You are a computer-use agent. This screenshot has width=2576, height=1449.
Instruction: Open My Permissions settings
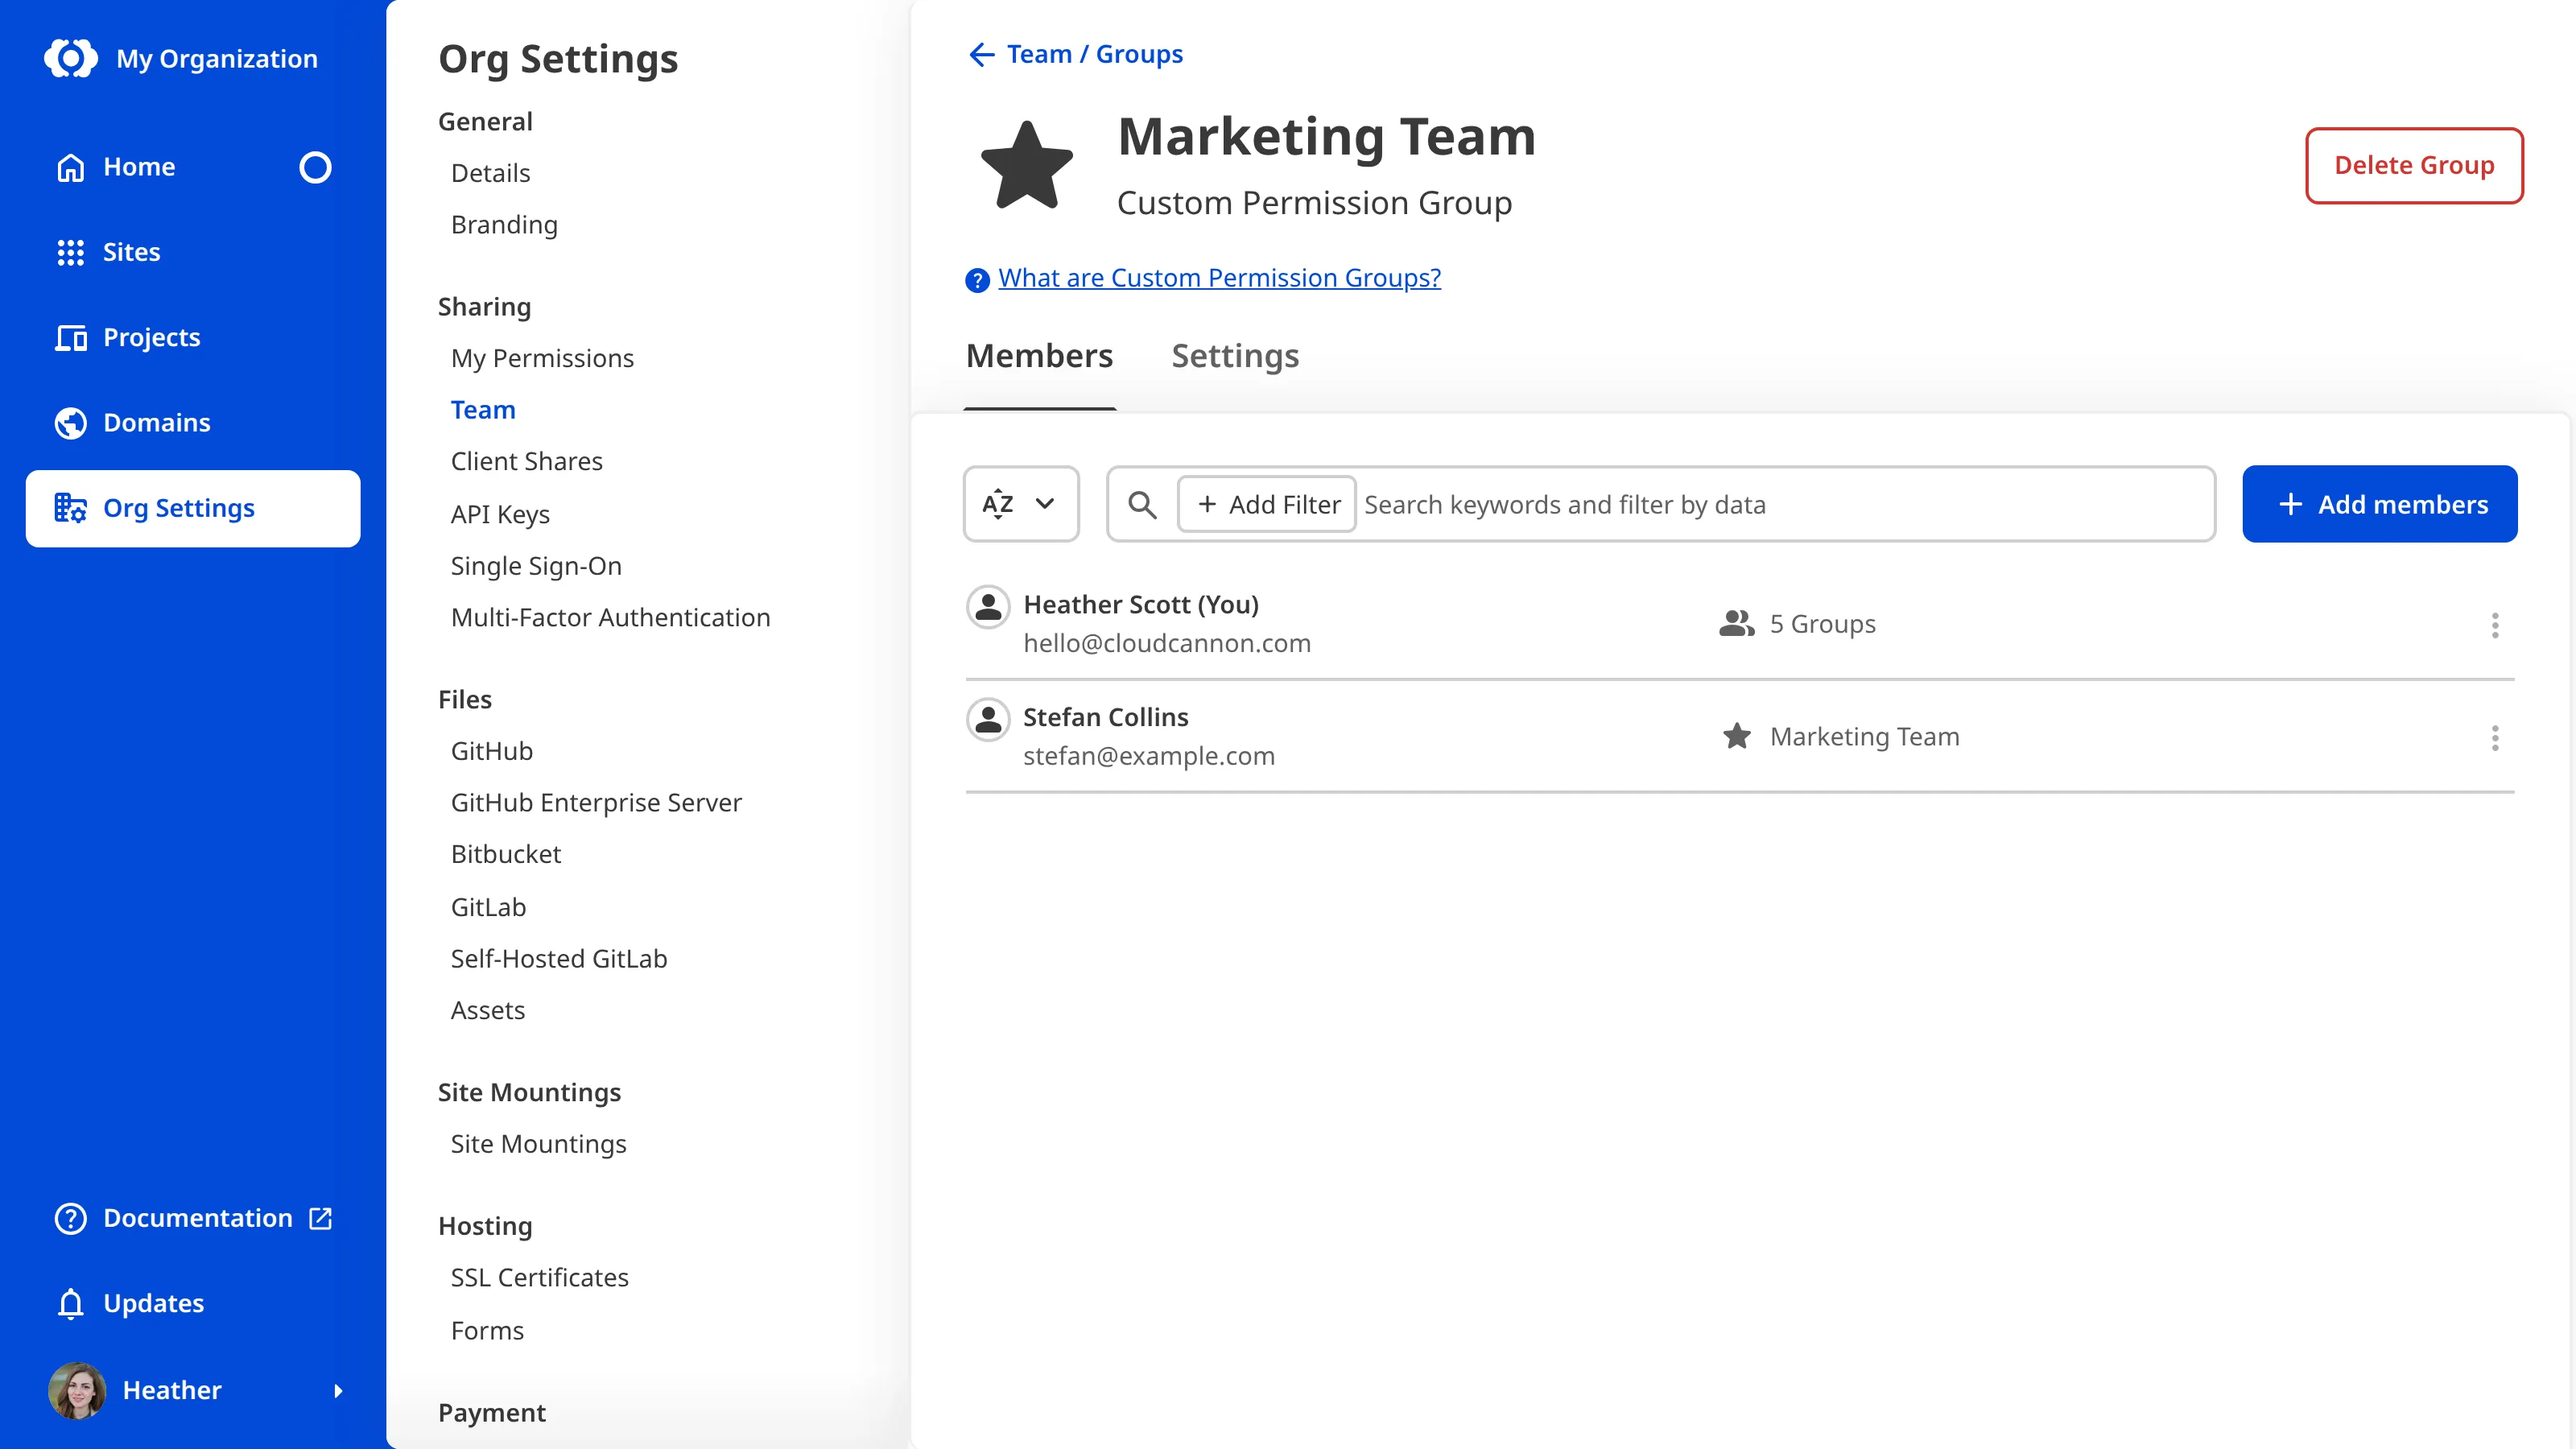pyautogui.click(x=542, y=358)
